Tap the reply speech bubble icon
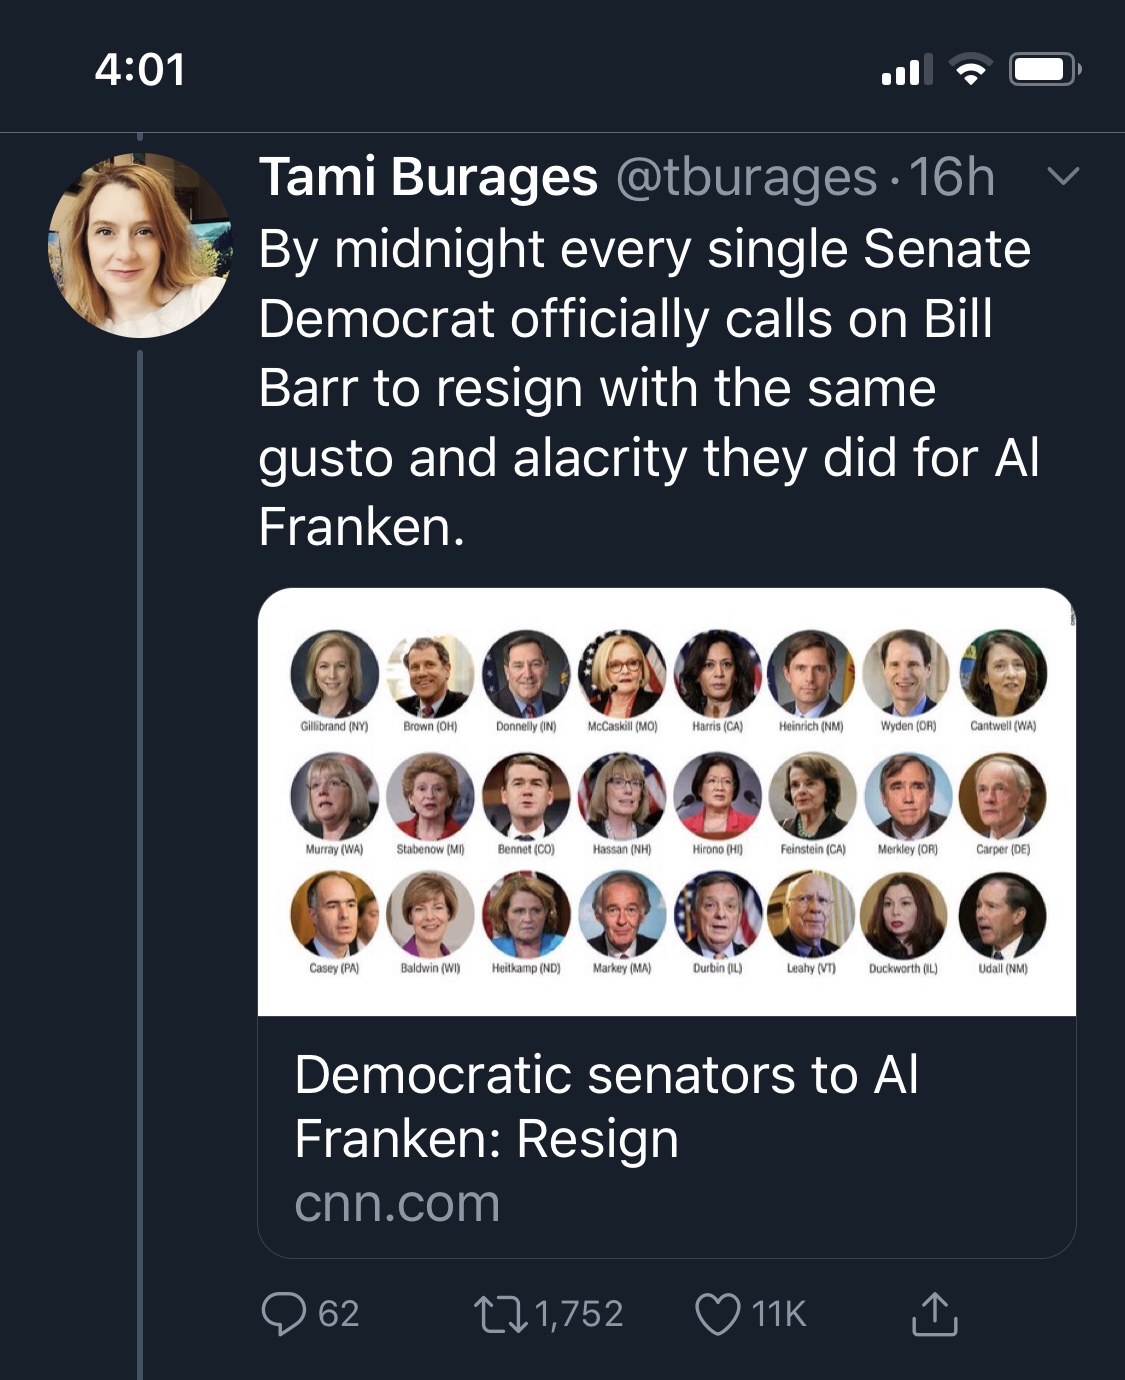The image size is (1125, 1380). pos(284,1313)
